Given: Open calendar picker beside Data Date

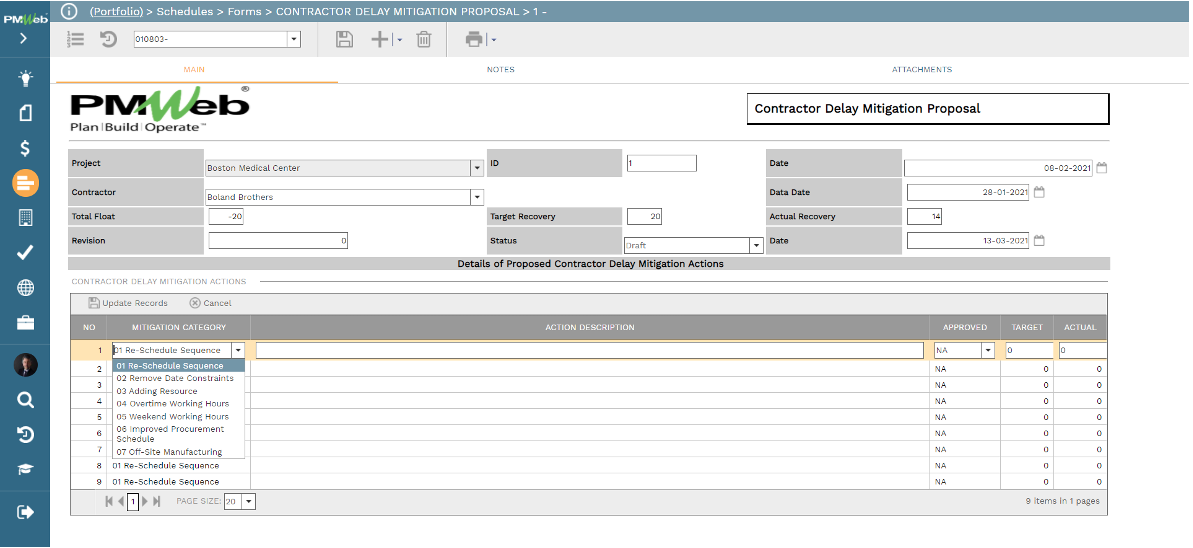Looking at the screenshot, I should (x=1039, y=193).
